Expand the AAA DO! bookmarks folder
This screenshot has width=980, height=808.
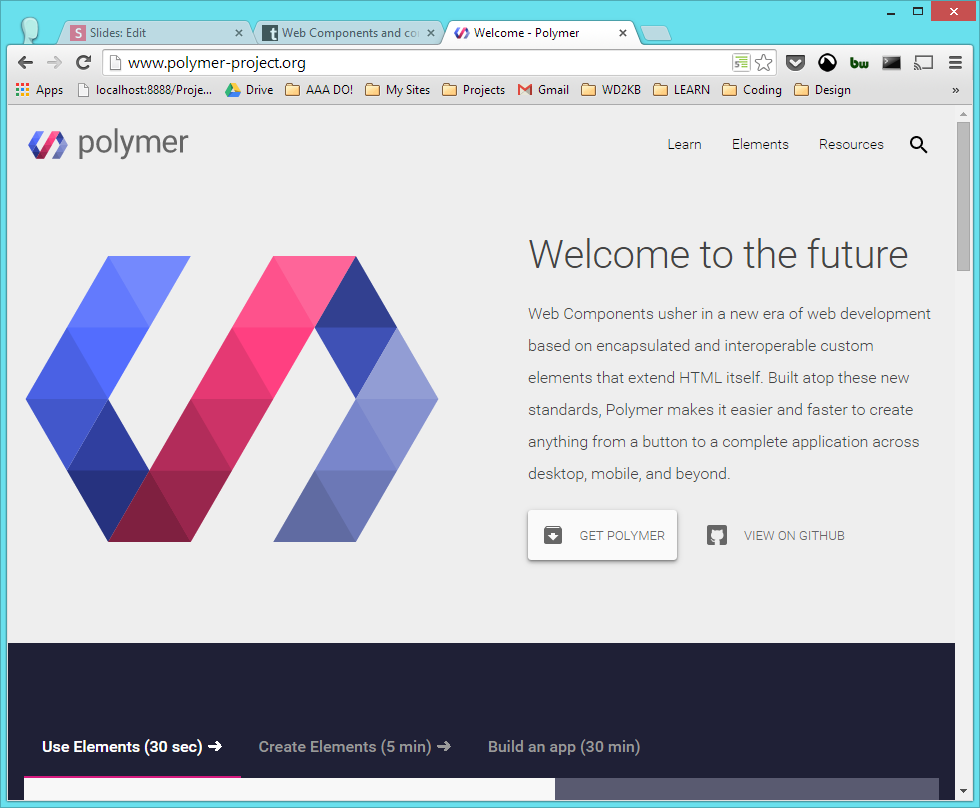pos(319,90)
